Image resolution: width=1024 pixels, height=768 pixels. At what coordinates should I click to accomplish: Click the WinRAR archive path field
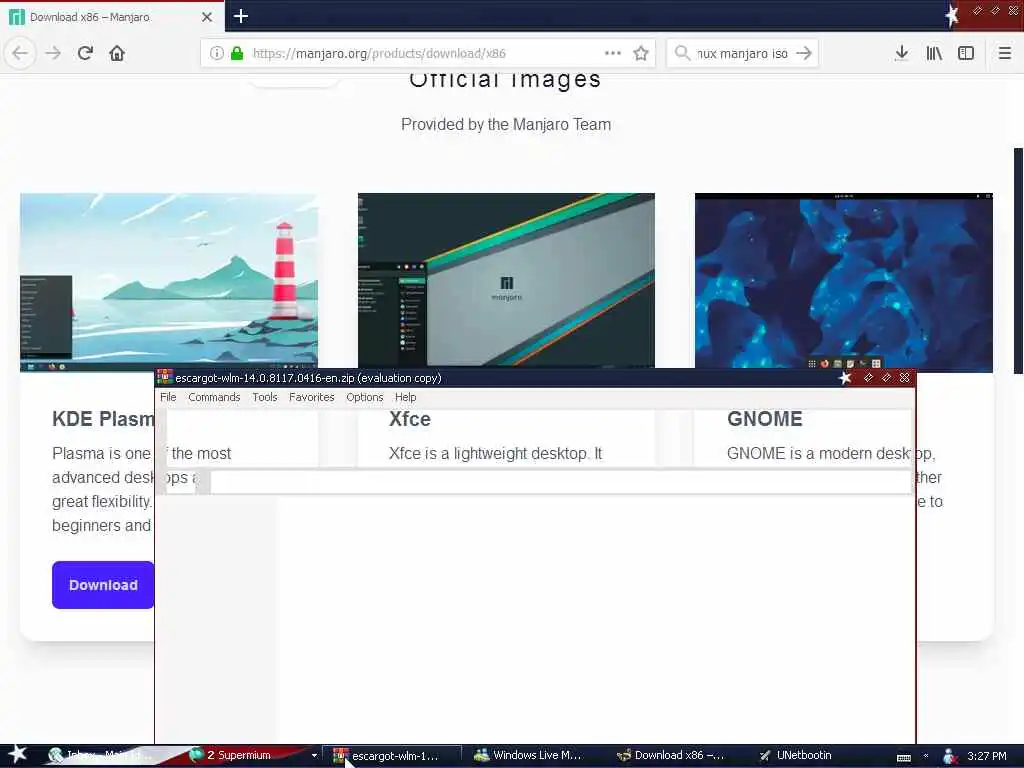pos(560,481)
